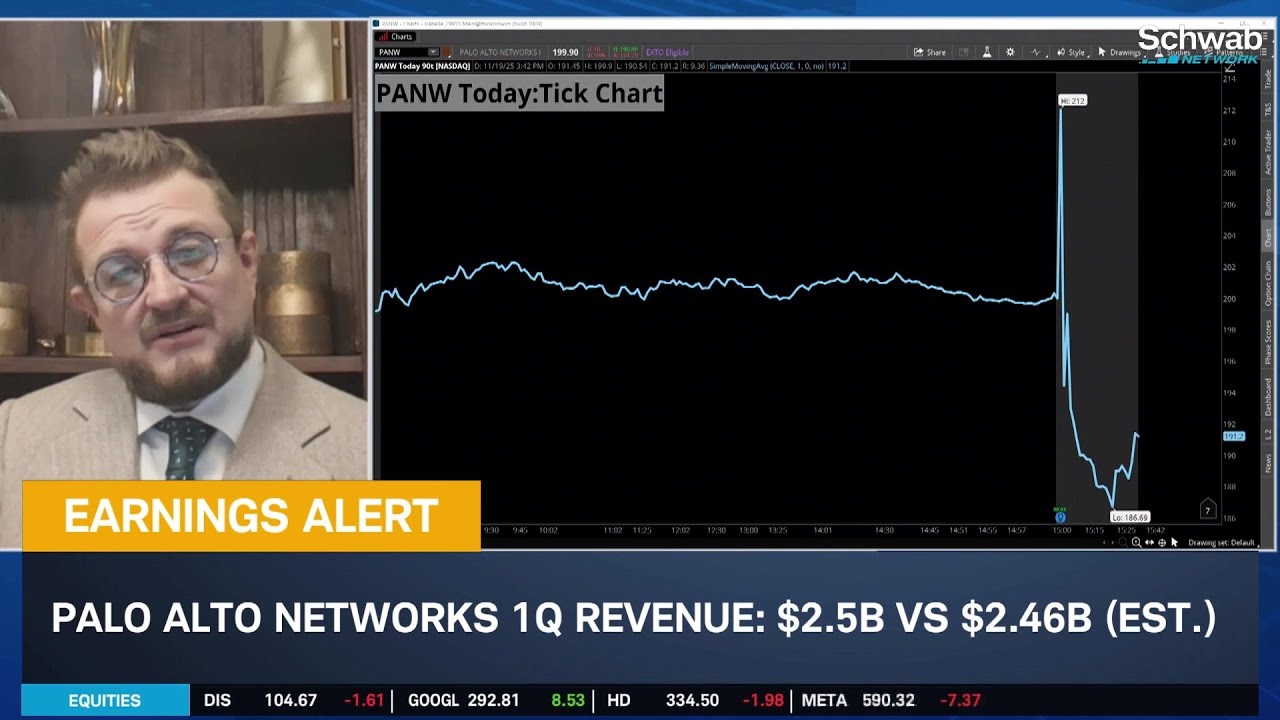This screenshot has height=720, width=1280.
Task: Select the pointer cursor tool below chart
Action: (1174, 542)
